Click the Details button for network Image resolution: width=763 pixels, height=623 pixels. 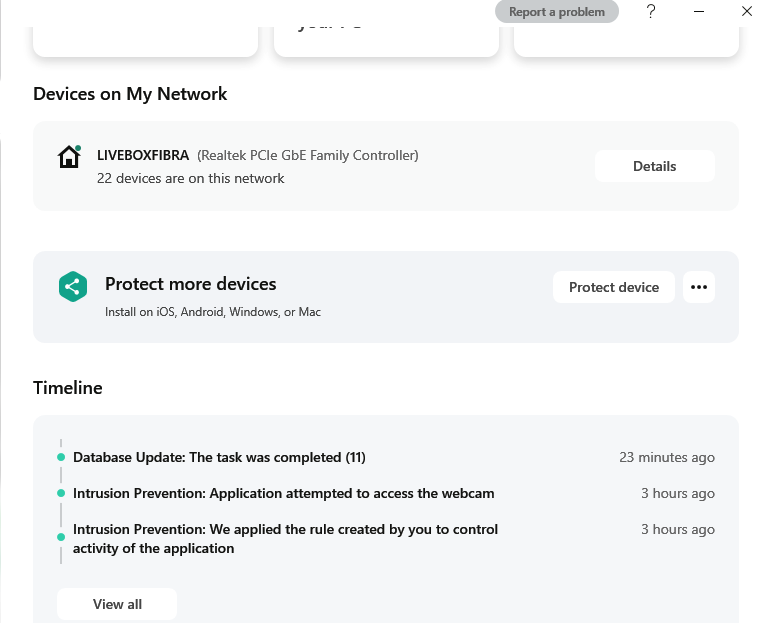pyautogui.click(x=654, y=166)
